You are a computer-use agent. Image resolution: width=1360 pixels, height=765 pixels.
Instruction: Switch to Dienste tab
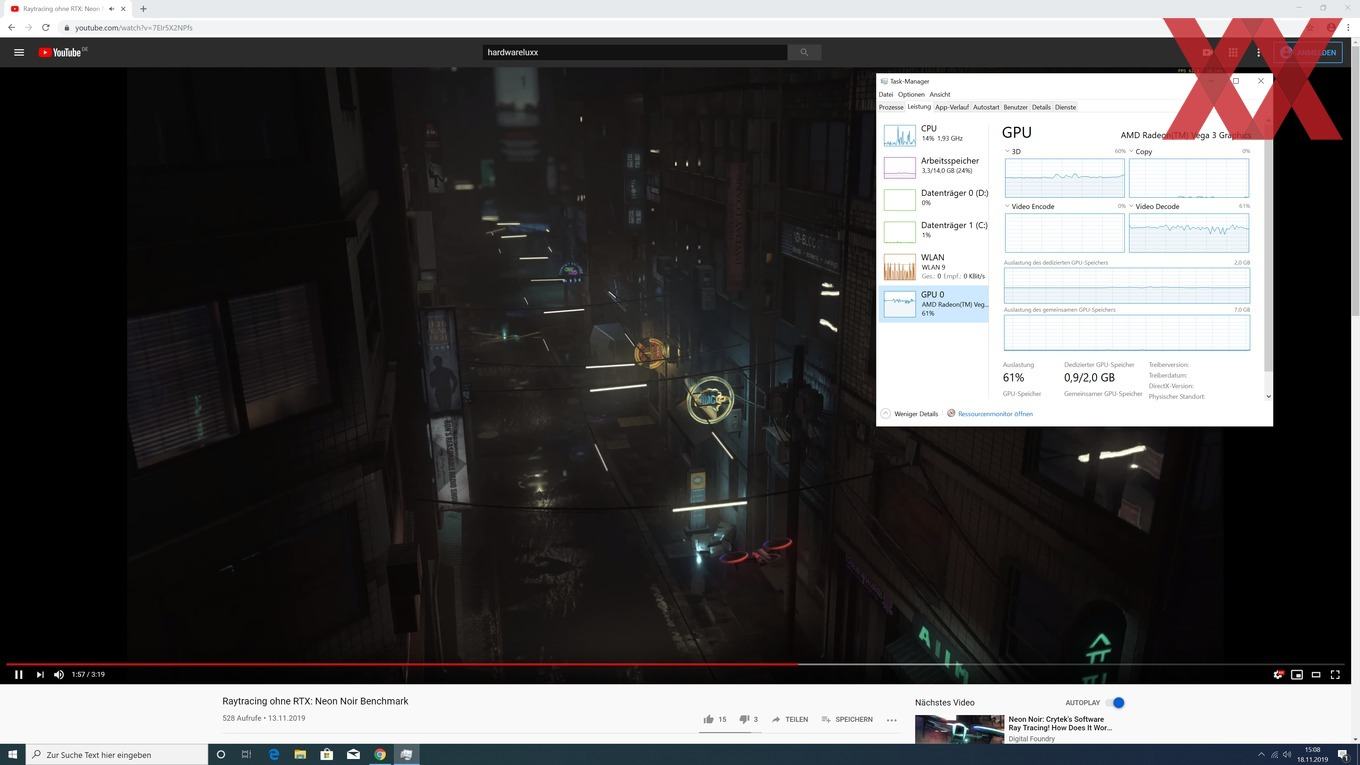pyautogui.click(x=1066, y=107)
